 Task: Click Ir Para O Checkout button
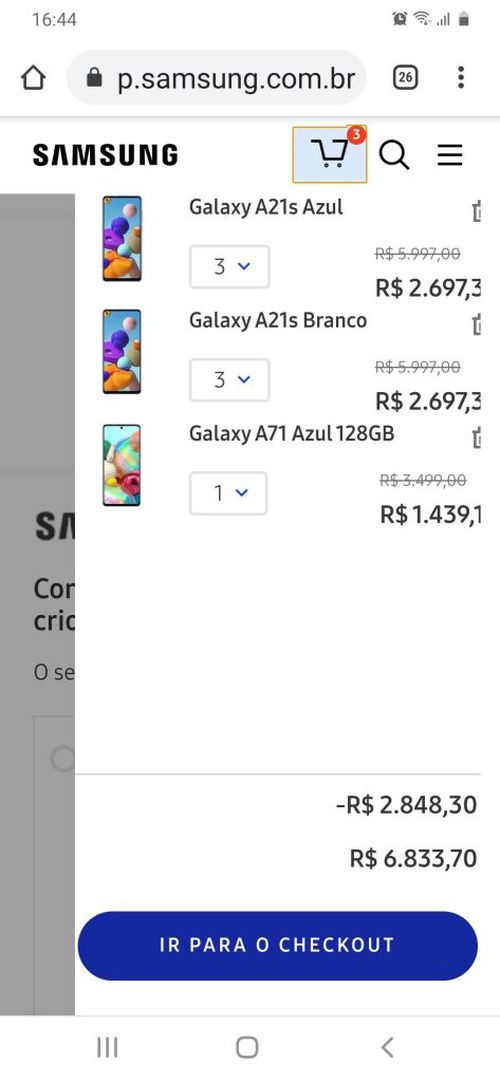pos(277,945)
